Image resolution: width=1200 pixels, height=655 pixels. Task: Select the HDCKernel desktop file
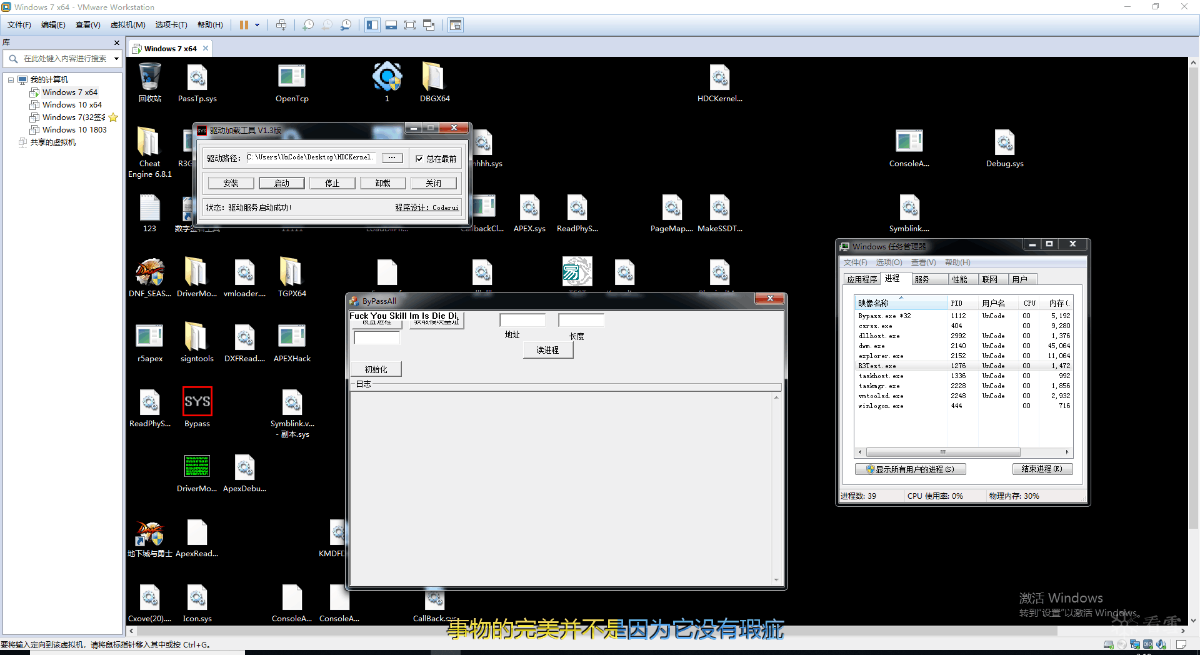click(x=719, y=82)
